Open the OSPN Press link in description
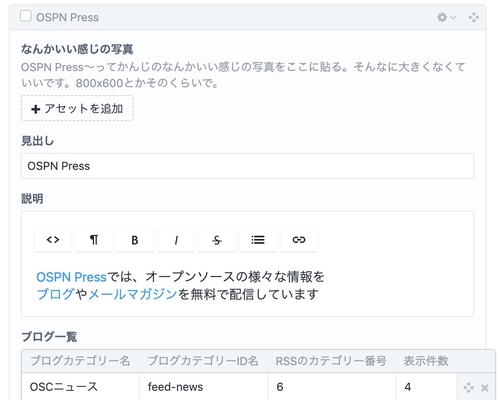The height and width of the screenshot is (400, 500). click(x=71, y=277)
